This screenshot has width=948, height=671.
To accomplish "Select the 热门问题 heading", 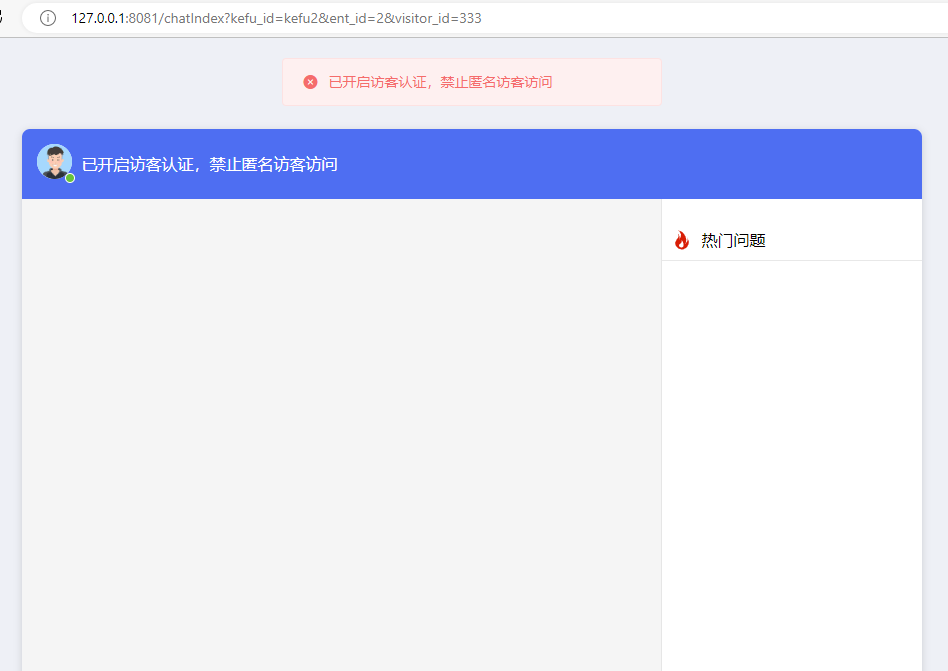I will pyautogui.click(x=733, y=241).
